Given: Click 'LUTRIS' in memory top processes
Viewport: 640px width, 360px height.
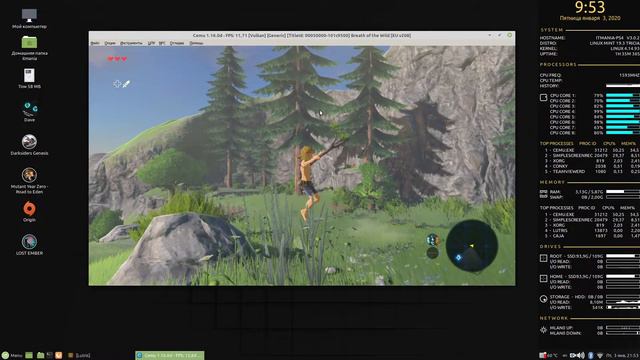Looking at the screenshot, I should 560,231.
